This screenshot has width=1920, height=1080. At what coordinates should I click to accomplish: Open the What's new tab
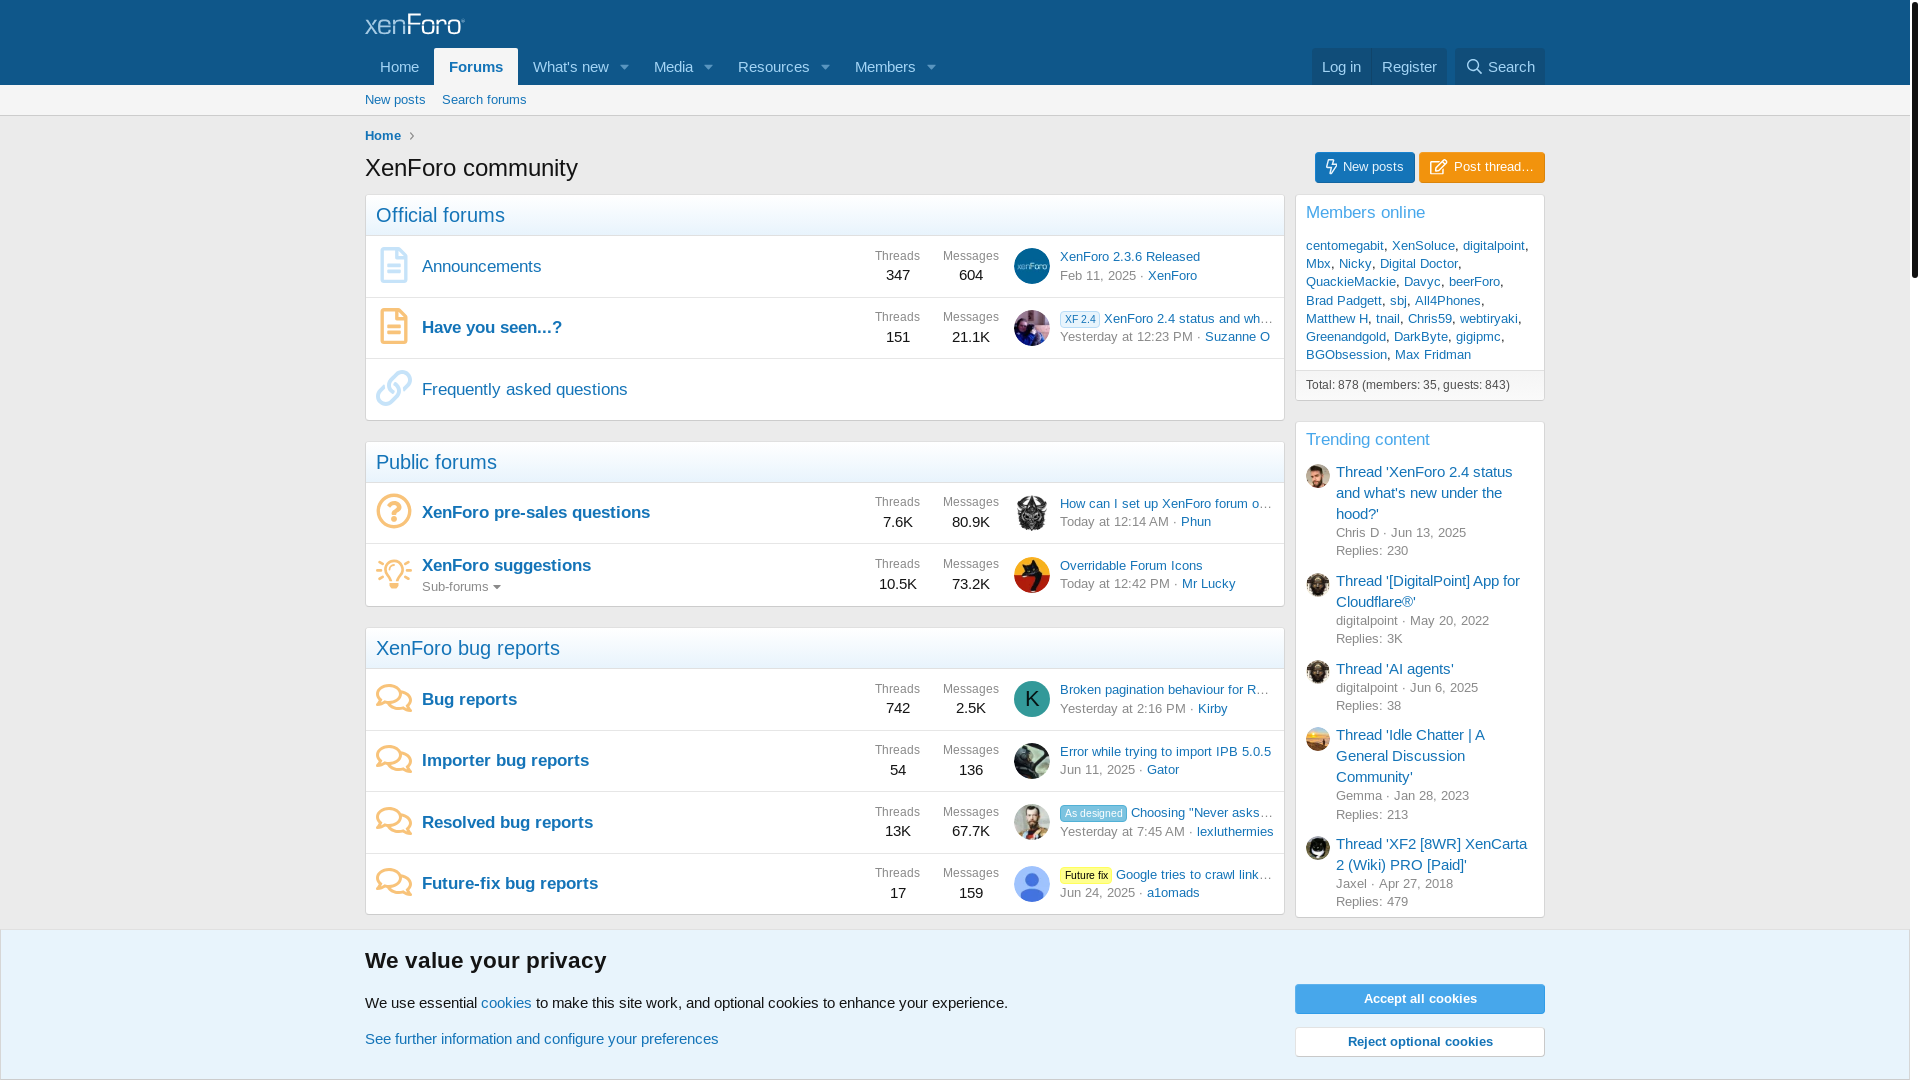(570, 67)
